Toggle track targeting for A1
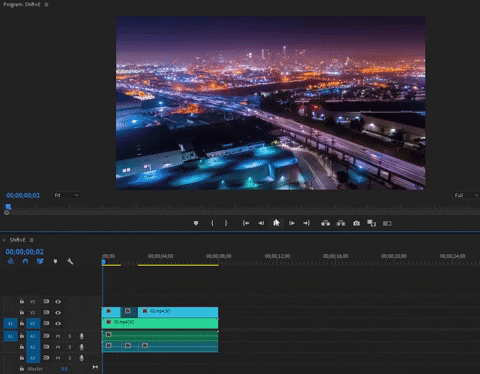 click(x=33, y=336)
